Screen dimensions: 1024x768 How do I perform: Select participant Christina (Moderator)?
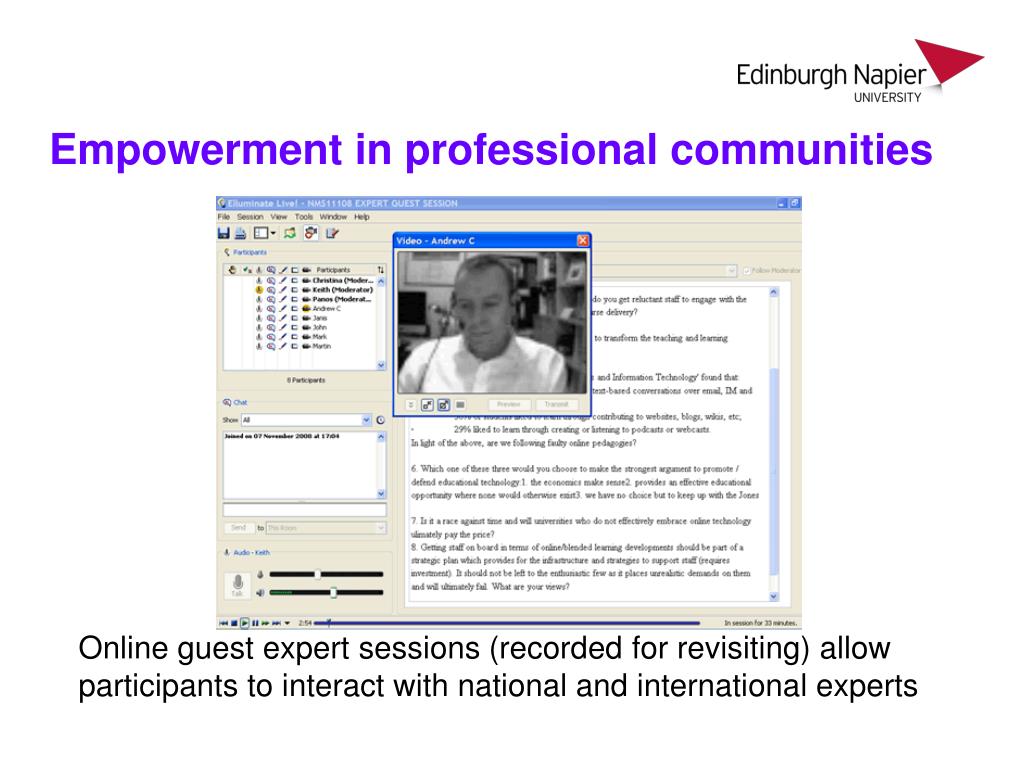point(343,281)
